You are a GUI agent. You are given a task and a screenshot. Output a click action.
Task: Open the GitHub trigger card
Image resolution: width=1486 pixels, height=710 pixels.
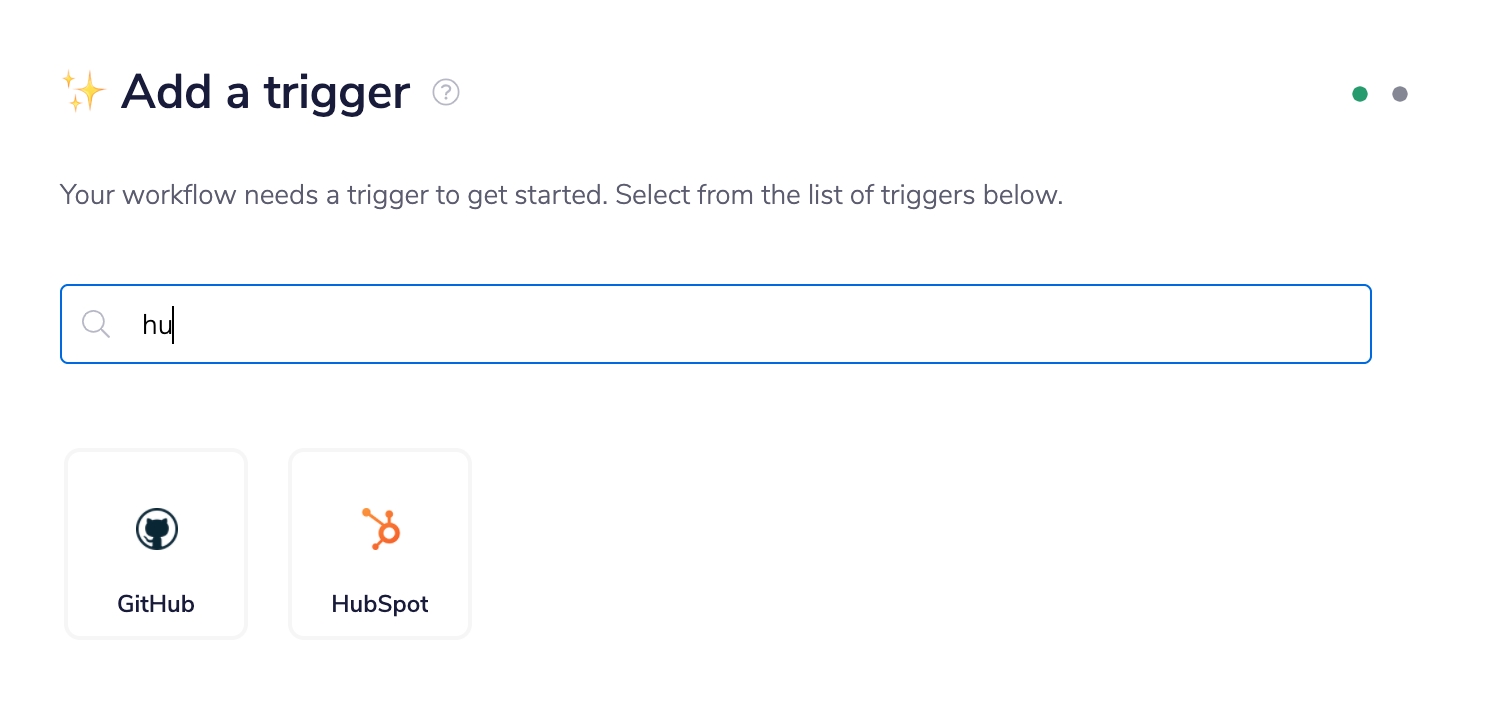pos(155,543)
